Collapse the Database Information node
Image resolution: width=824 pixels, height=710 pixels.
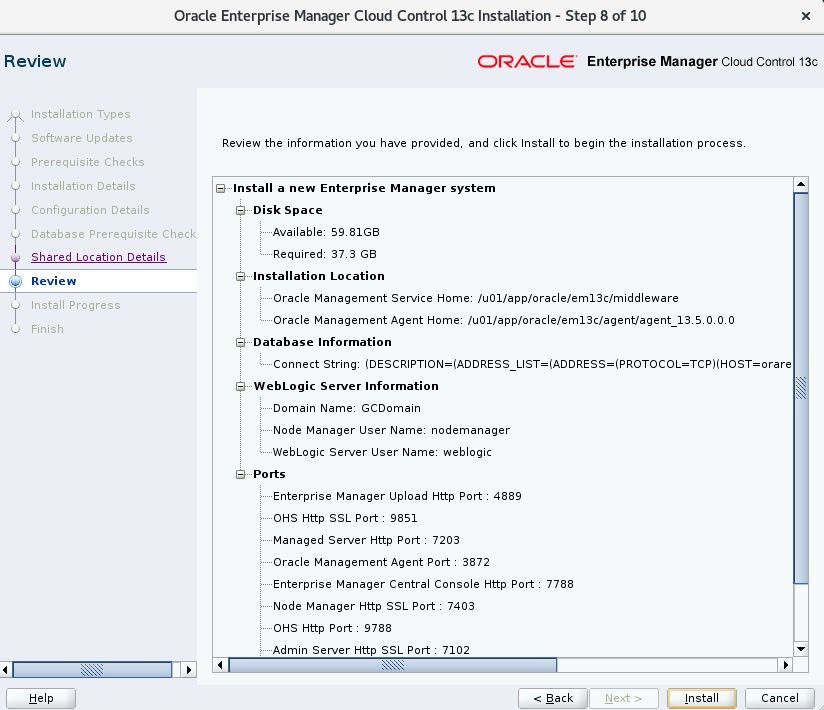241,343
